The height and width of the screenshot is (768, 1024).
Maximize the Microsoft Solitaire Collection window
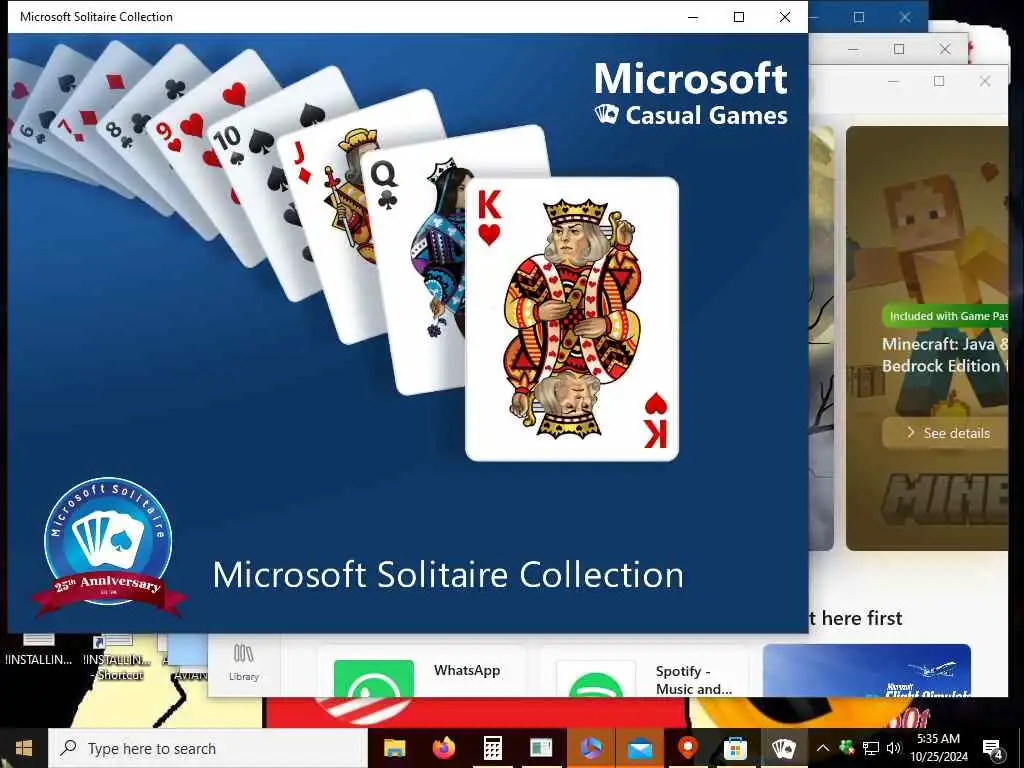pyautogui.click(x=739, y=17)
